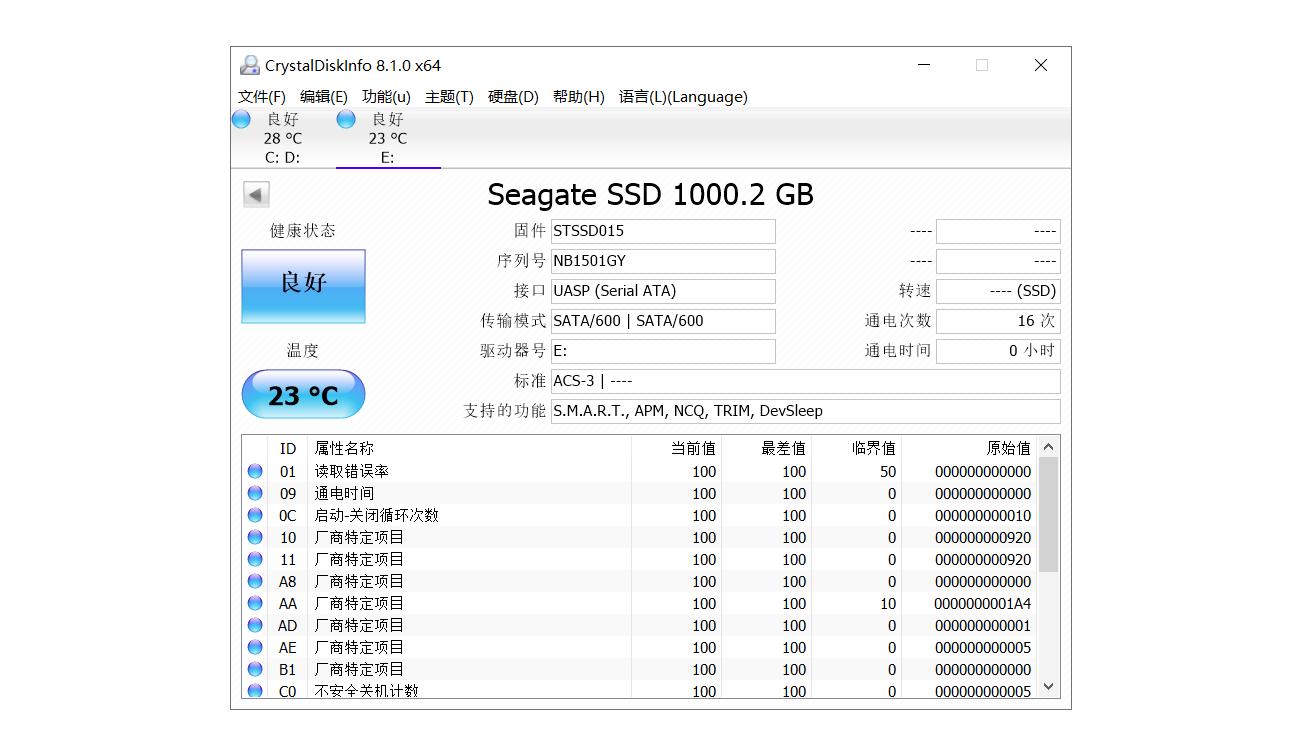Screen dimensions: 1300x746
Task: Click the CrystalDiskInfo icon in the title bar
Action: (x=248, y=64)
